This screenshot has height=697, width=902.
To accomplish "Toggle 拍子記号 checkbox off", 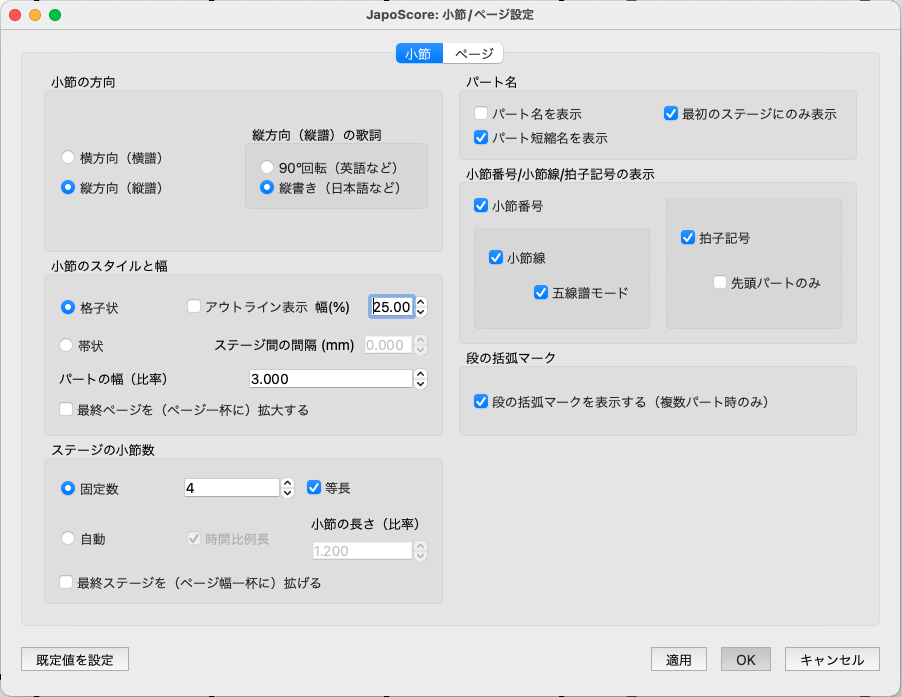I will pos(687,238).
